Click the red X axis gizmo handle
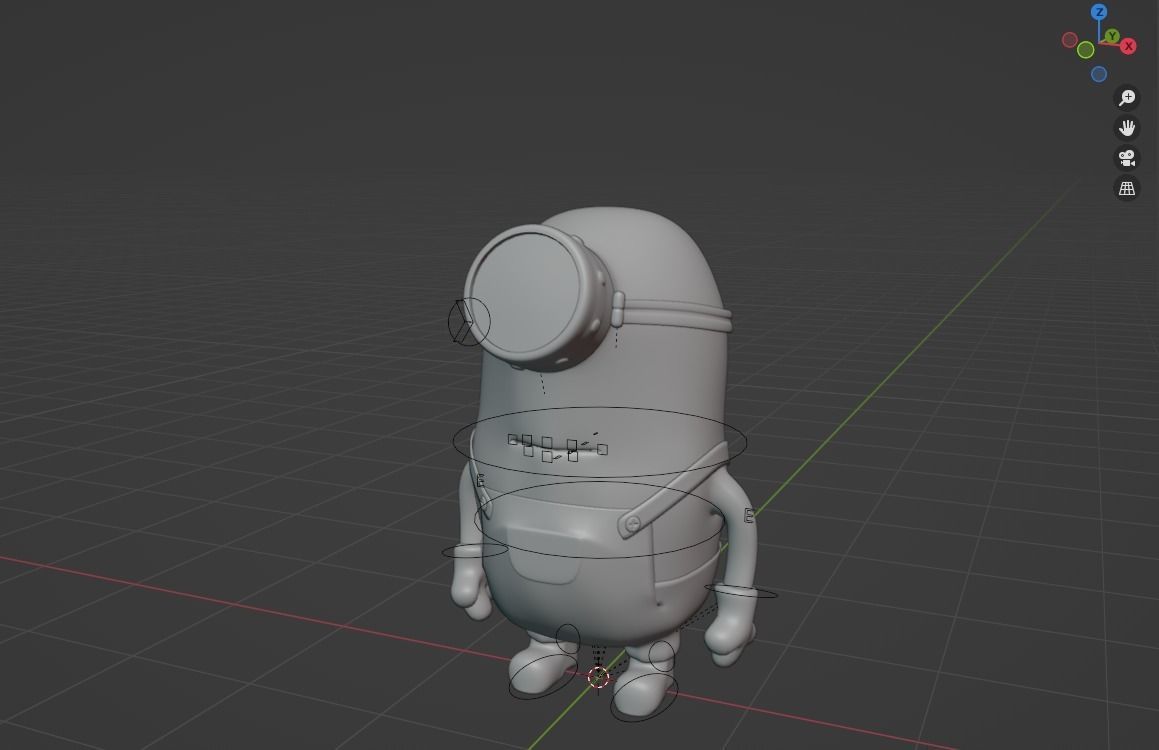Screen dimensions: 1159x750 point(1128,47)
